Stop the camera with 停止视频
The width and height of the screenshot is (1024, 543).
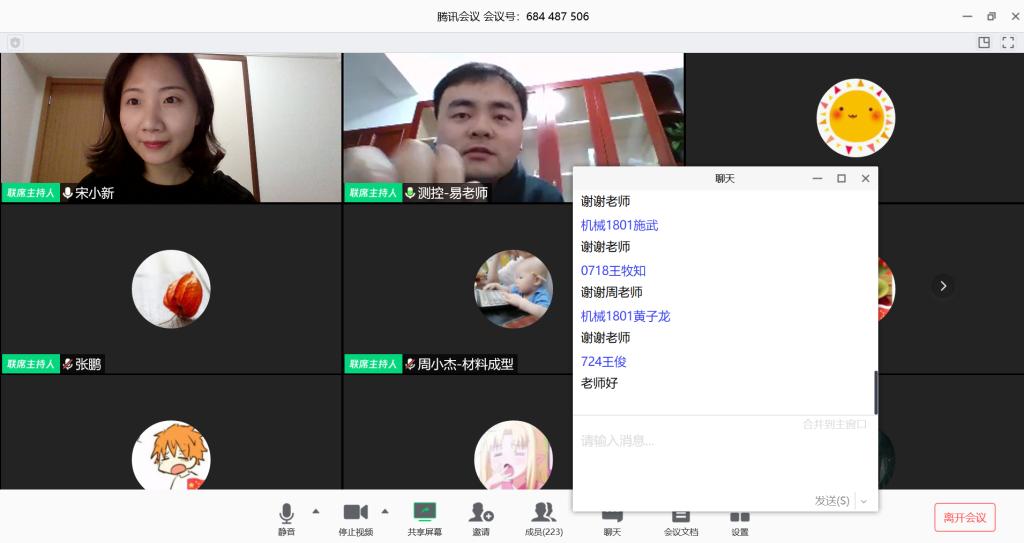coord(355,518)
